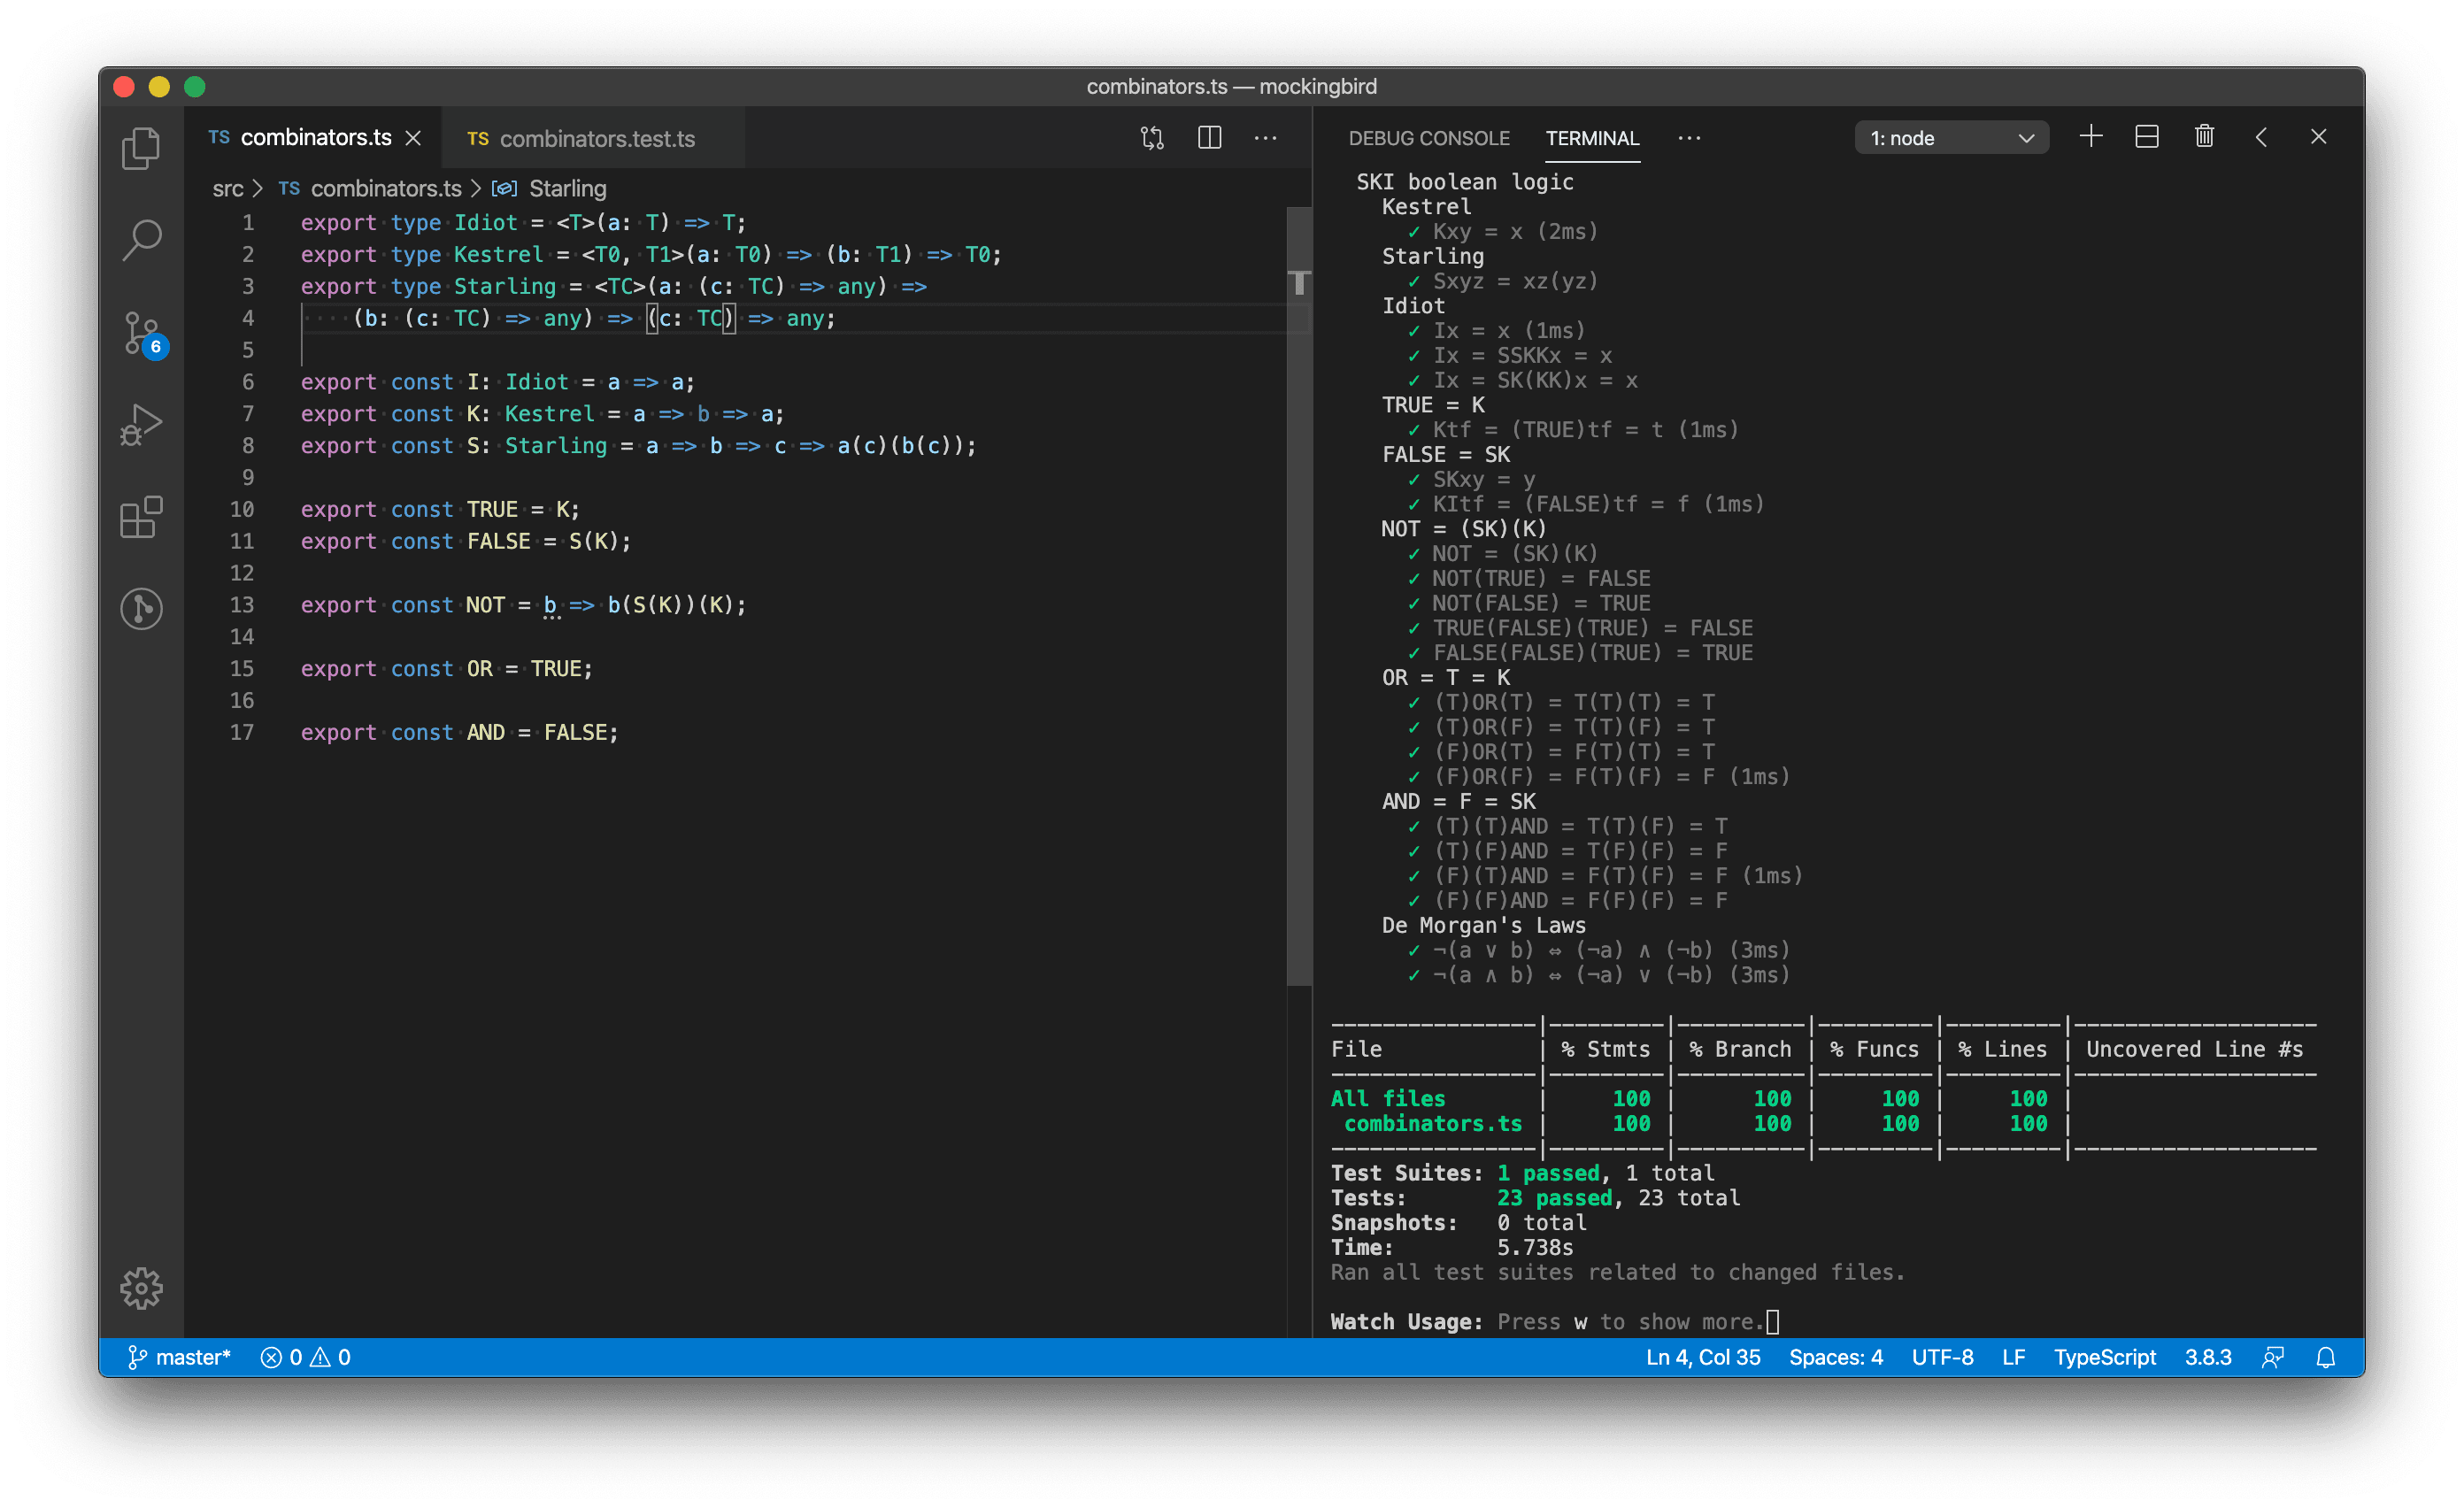Open the Extensions view
Image resolution: width=2464 pixels, height=1508 pixels.
pos(141,517)
